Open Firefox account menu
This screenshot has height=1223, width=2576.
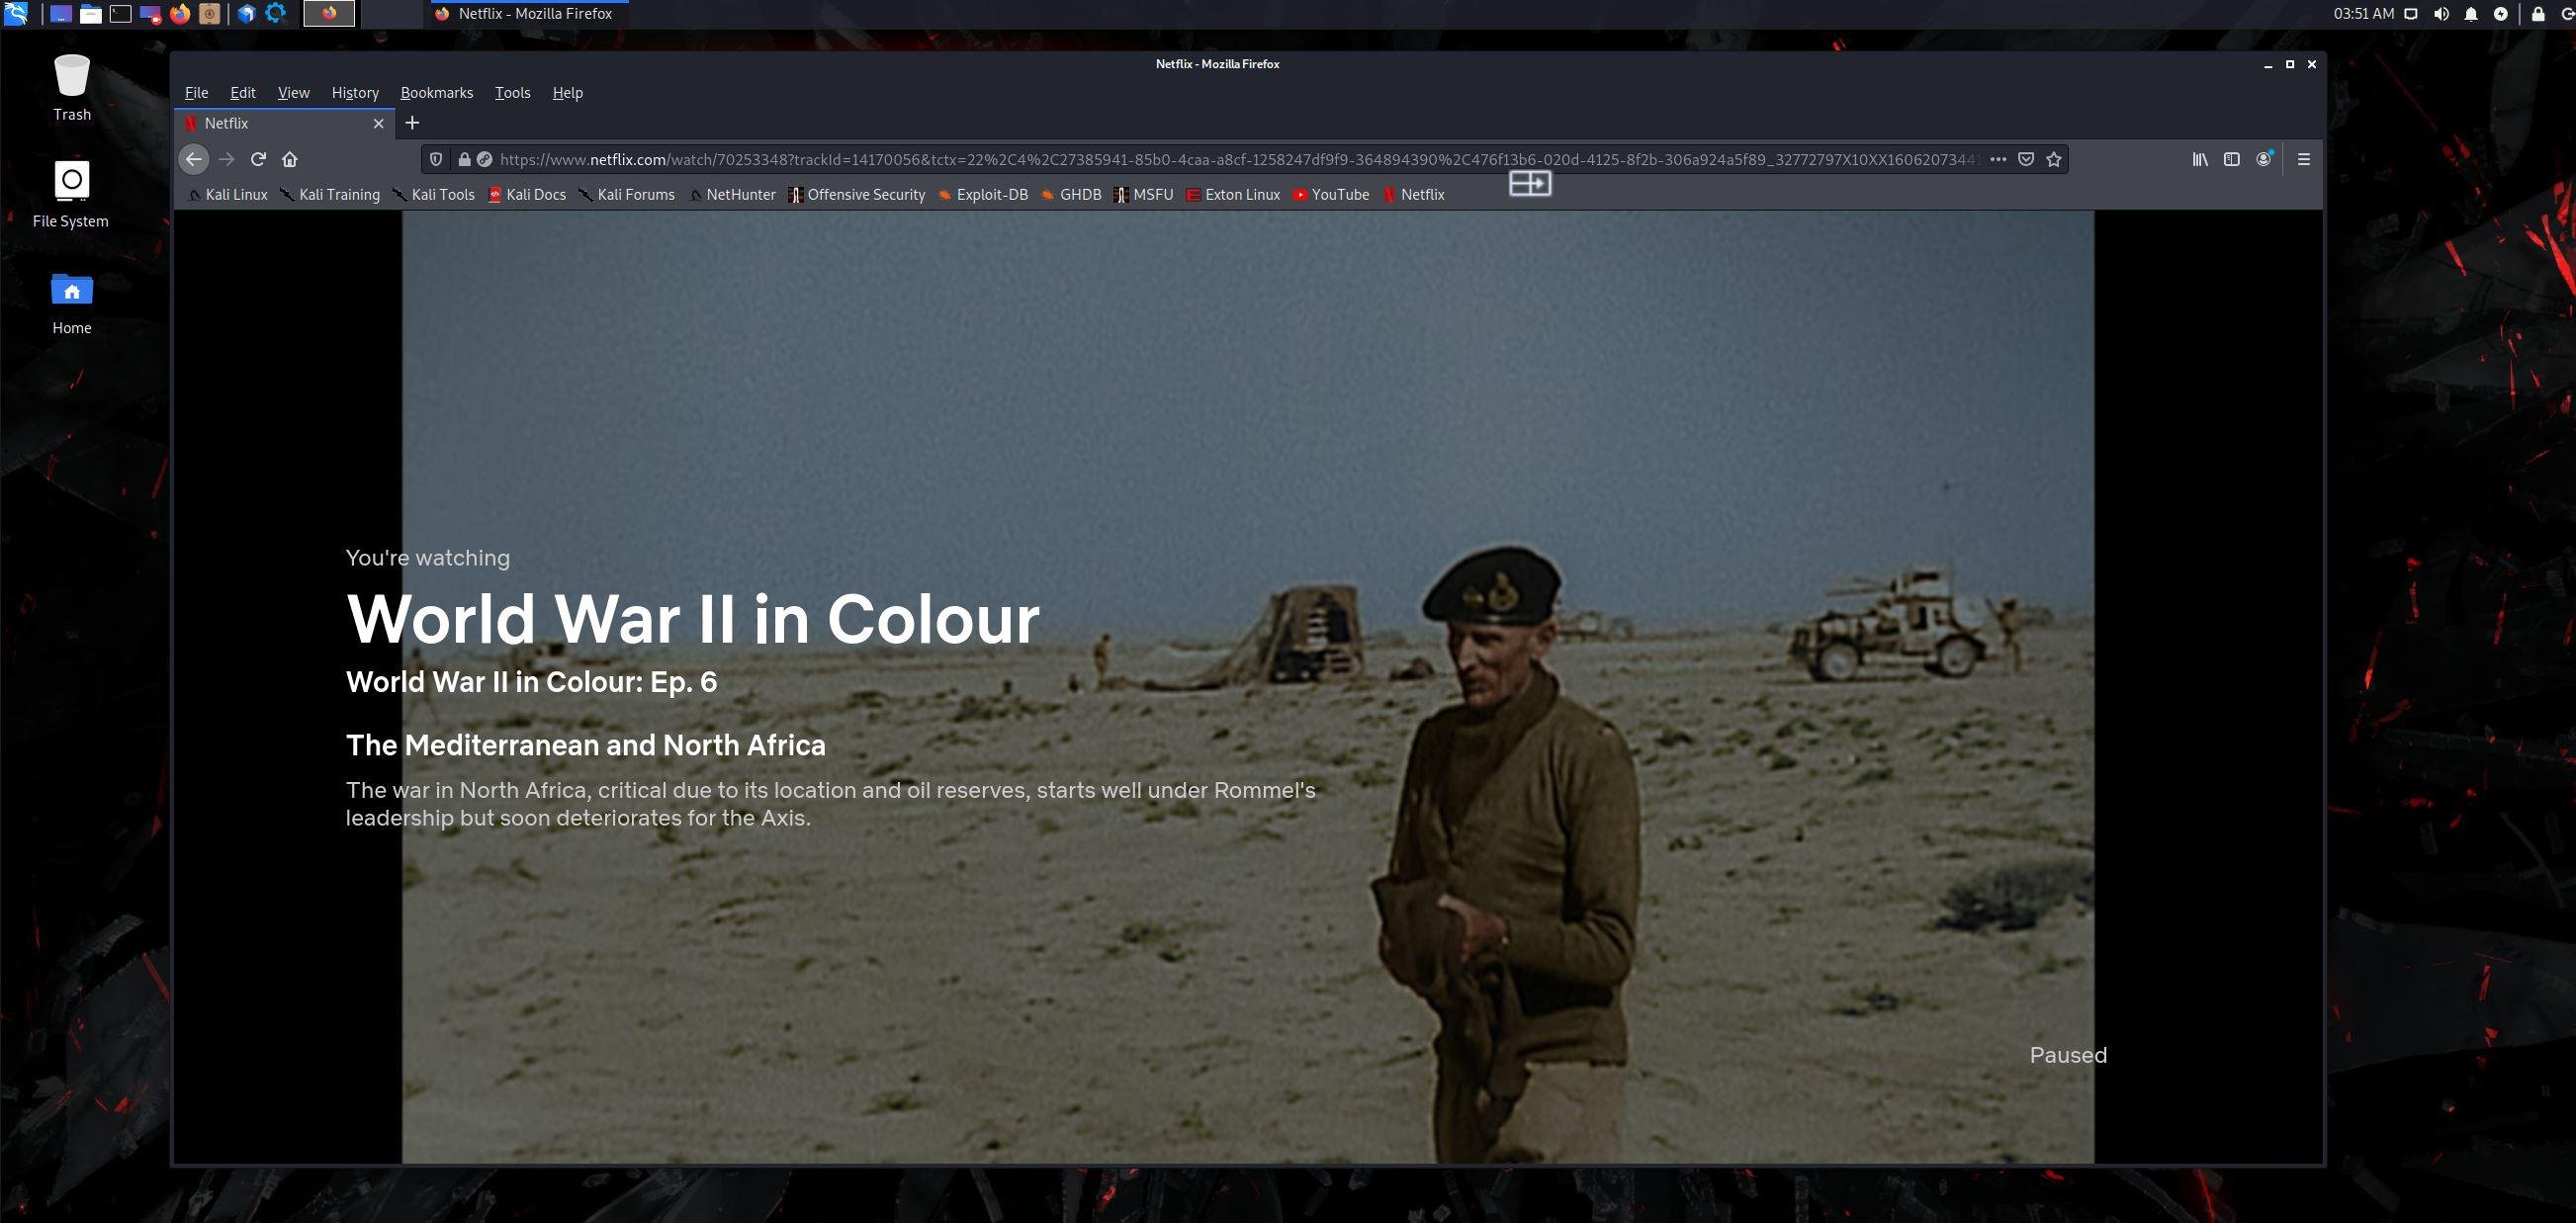tap(2264, 159)
